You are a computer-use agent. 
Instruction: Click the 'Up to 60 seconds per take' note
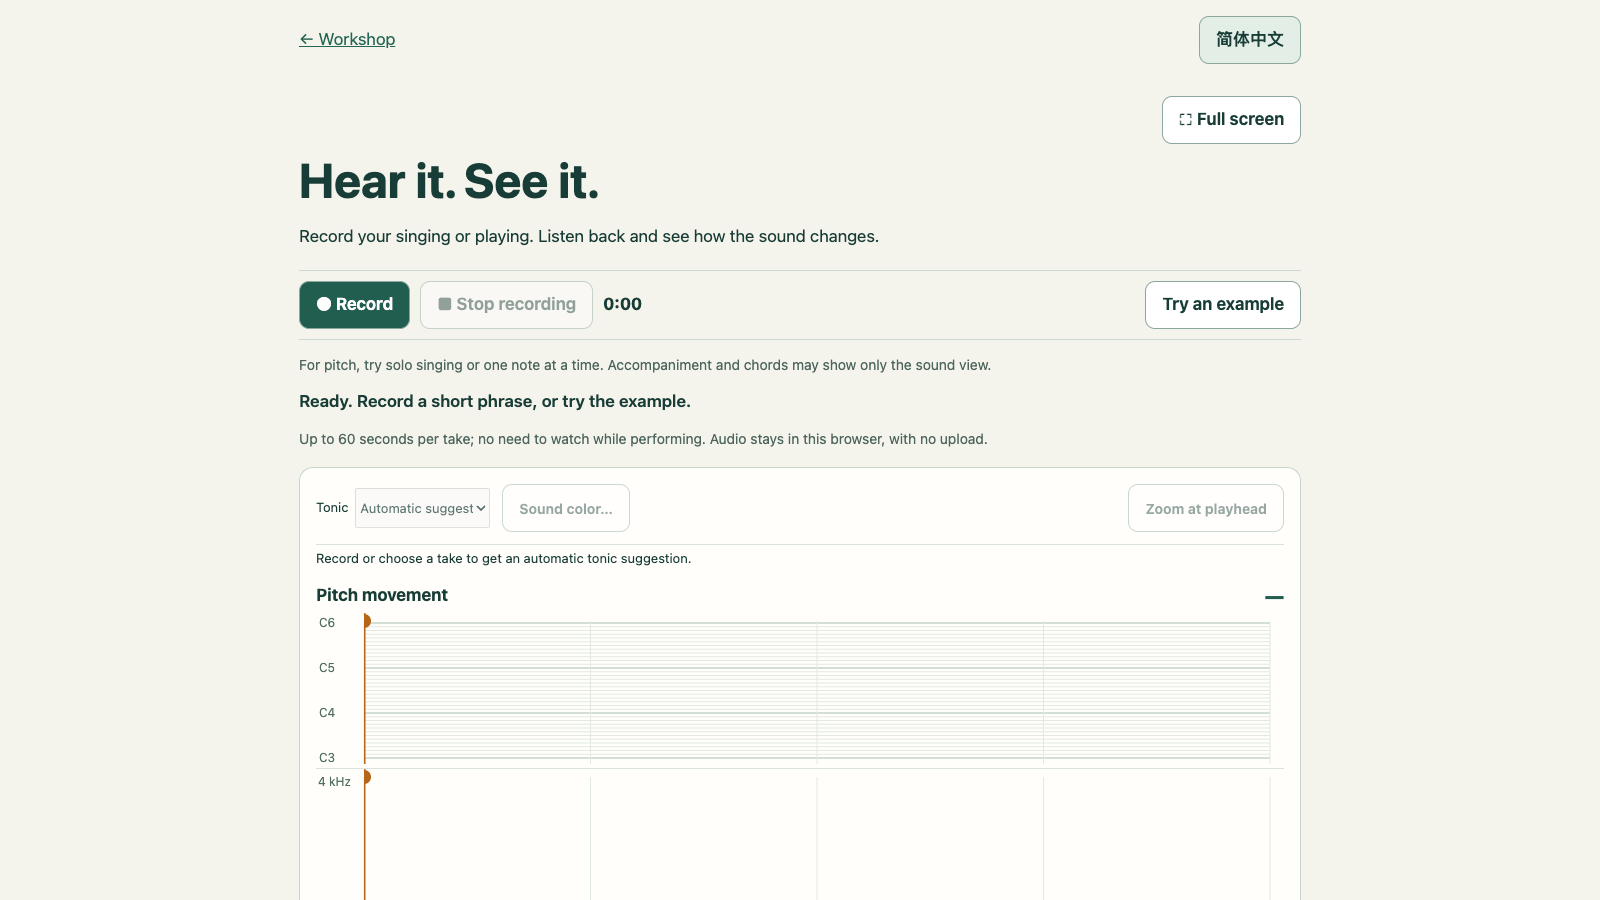[643, 439]
